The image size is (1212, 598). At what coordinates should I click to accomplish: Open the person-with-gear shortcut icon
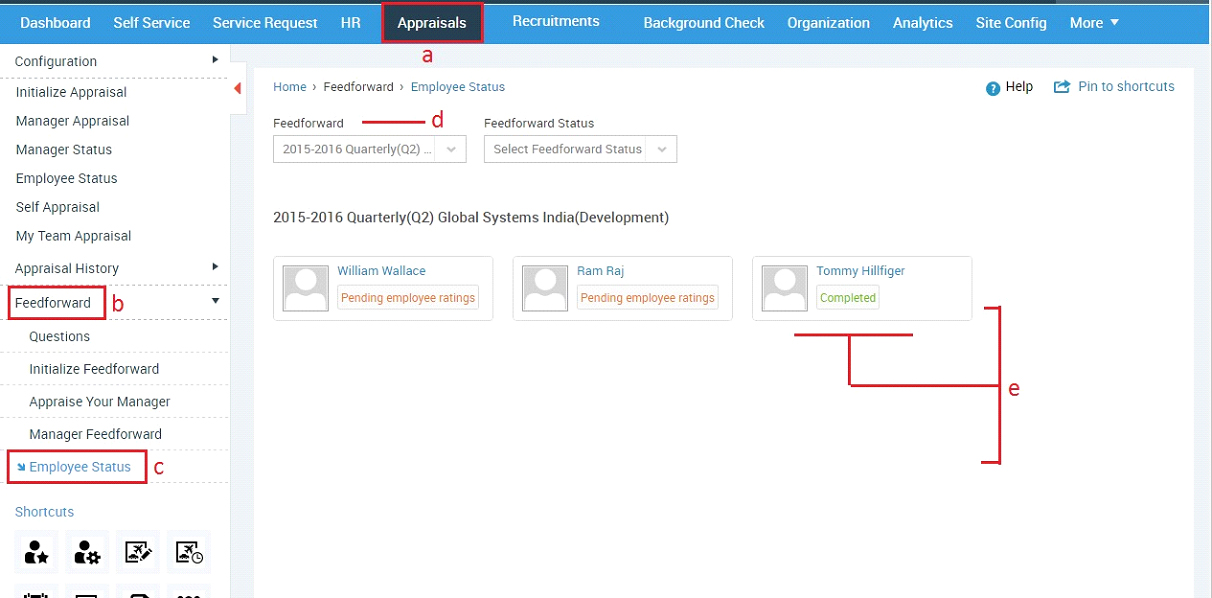tap(87, 551)
